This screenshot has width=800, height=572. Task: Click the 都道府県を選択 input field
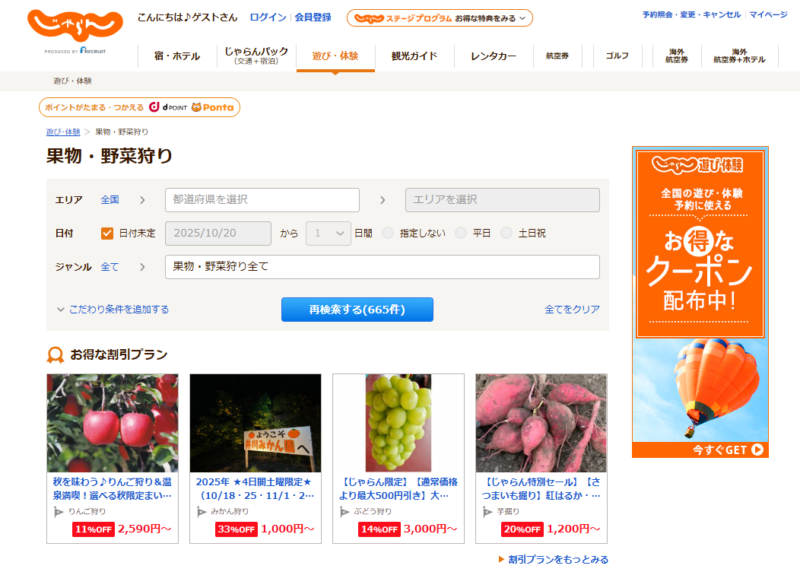click(262, 200)
